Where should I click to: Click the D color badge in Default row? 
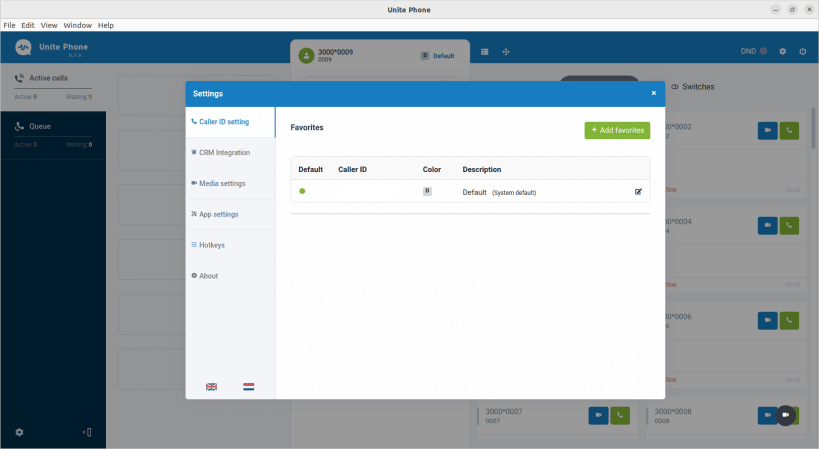(427, 191)
